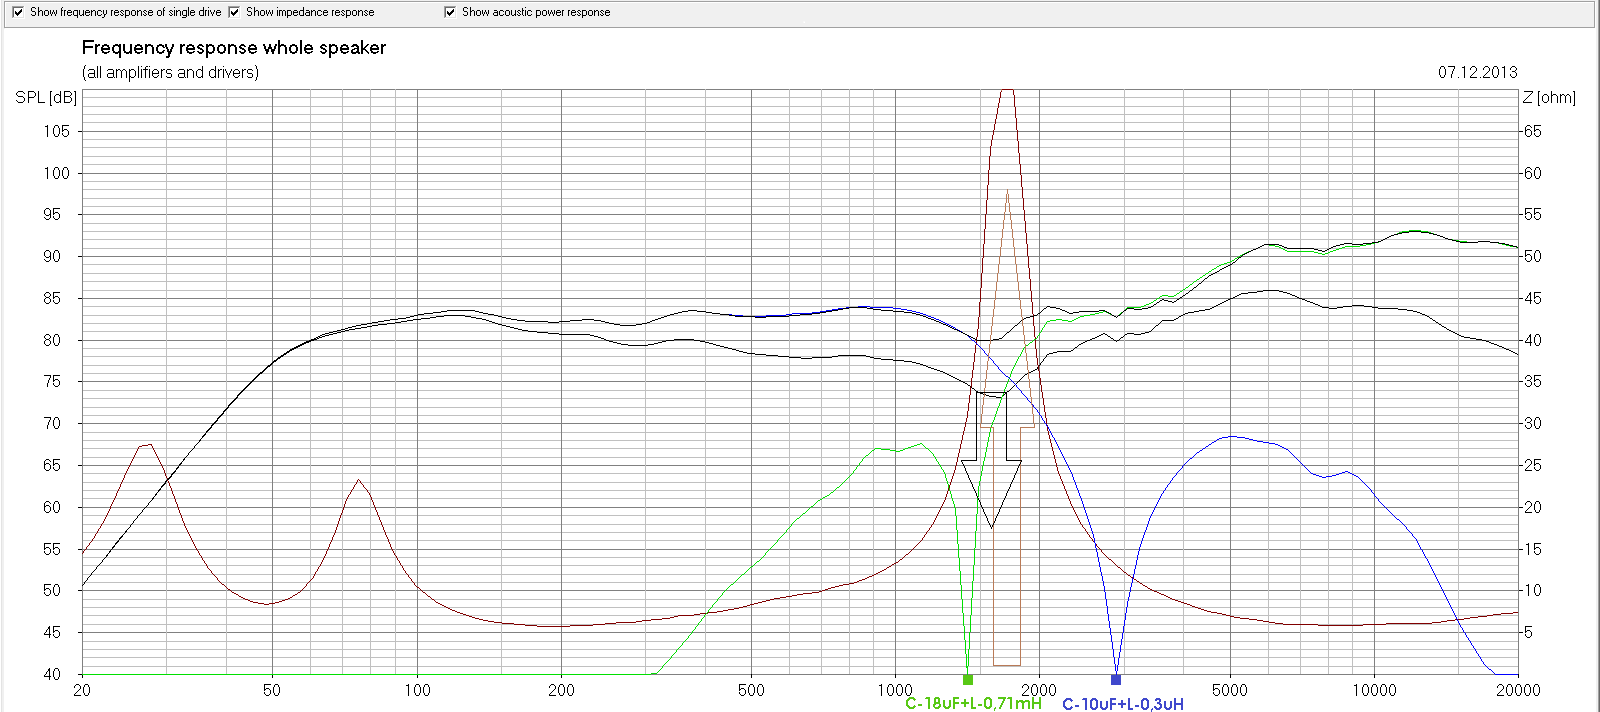
Task: Click the green notch marker on the frequency axis
Action: (967, 680)
